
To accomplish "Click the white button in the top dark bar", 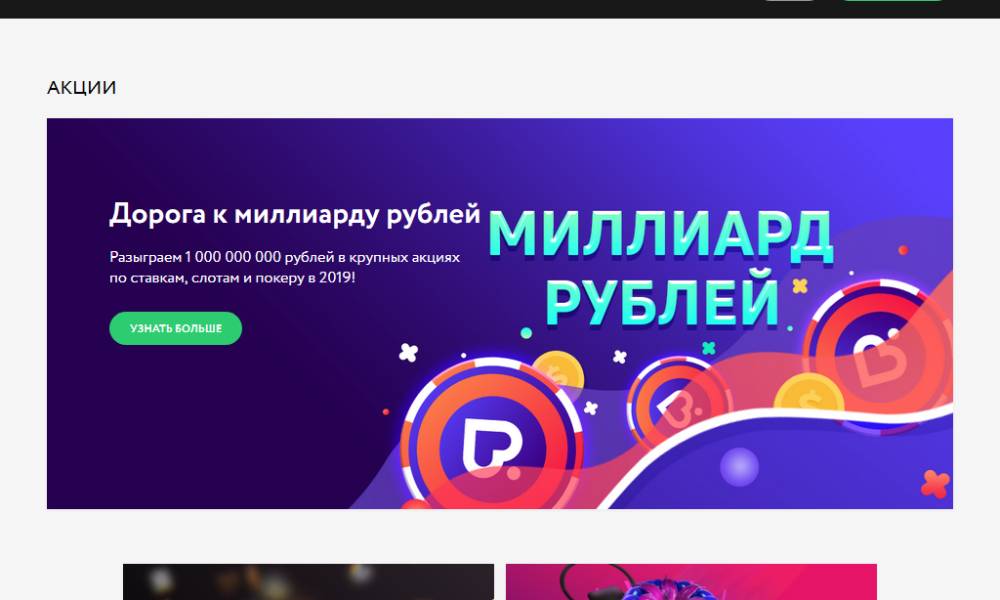I will (790, 1).
